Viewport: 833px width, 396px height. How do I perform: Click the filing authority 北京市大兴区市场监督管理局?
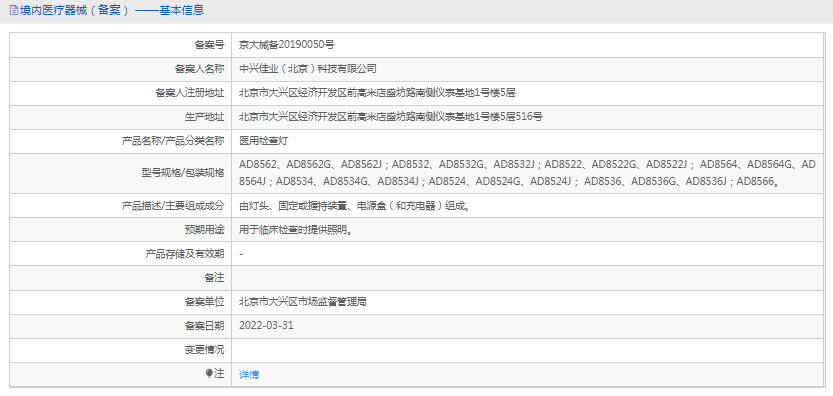pyautogui.click(x=302, y=302)
